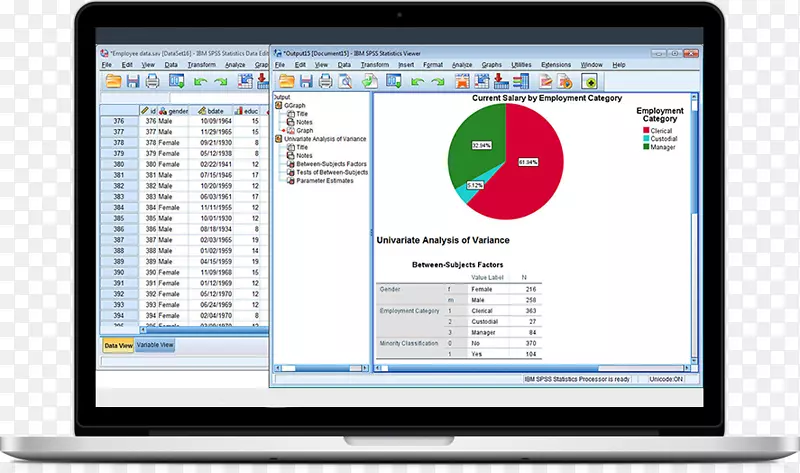The image size is (800, 473).
Task: Click gender column header in Data Editor
Action: (173, 111)
